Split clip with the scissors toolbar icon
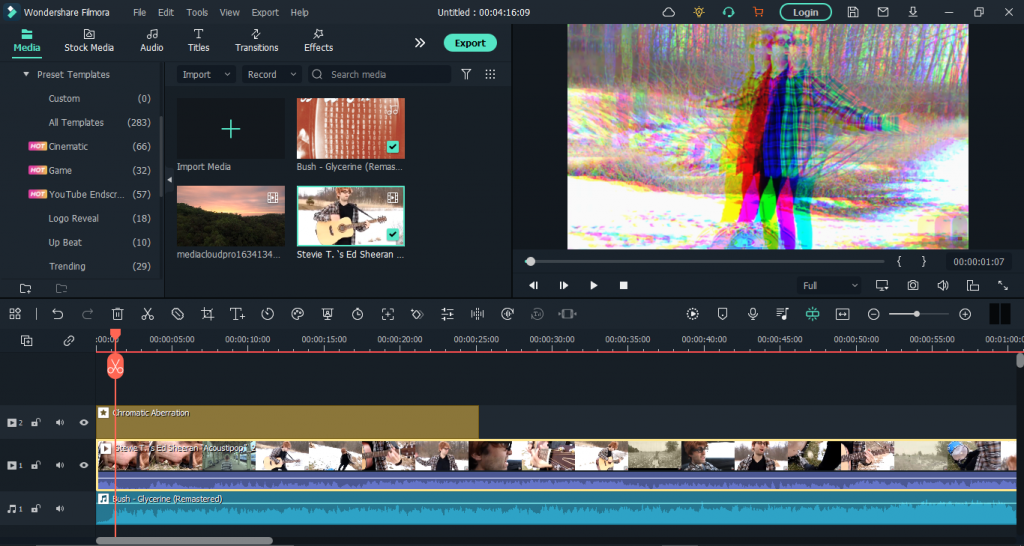Screen dimensions: 1024x546 pyautogui.click(x=148, y=314)
